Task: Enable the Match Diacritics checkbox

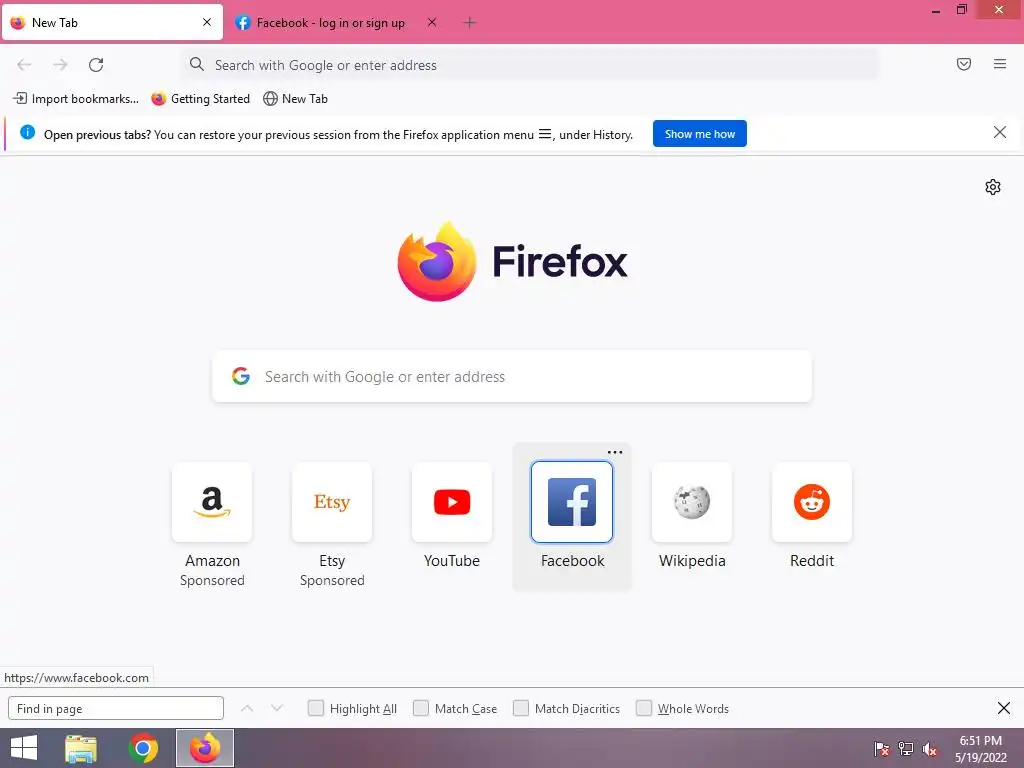Action: click(521, 708)
